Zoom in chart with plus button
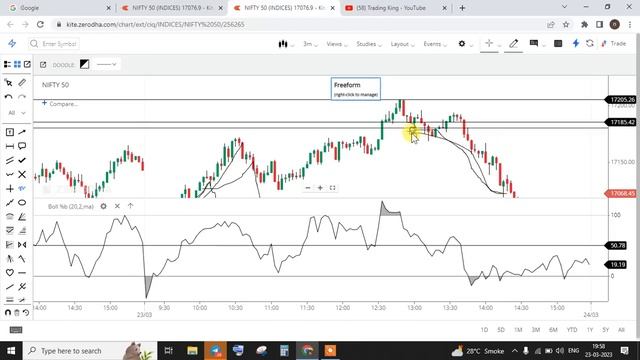This screenshot has height=360, width=640. pyautogui.click(x=320, y=188)
